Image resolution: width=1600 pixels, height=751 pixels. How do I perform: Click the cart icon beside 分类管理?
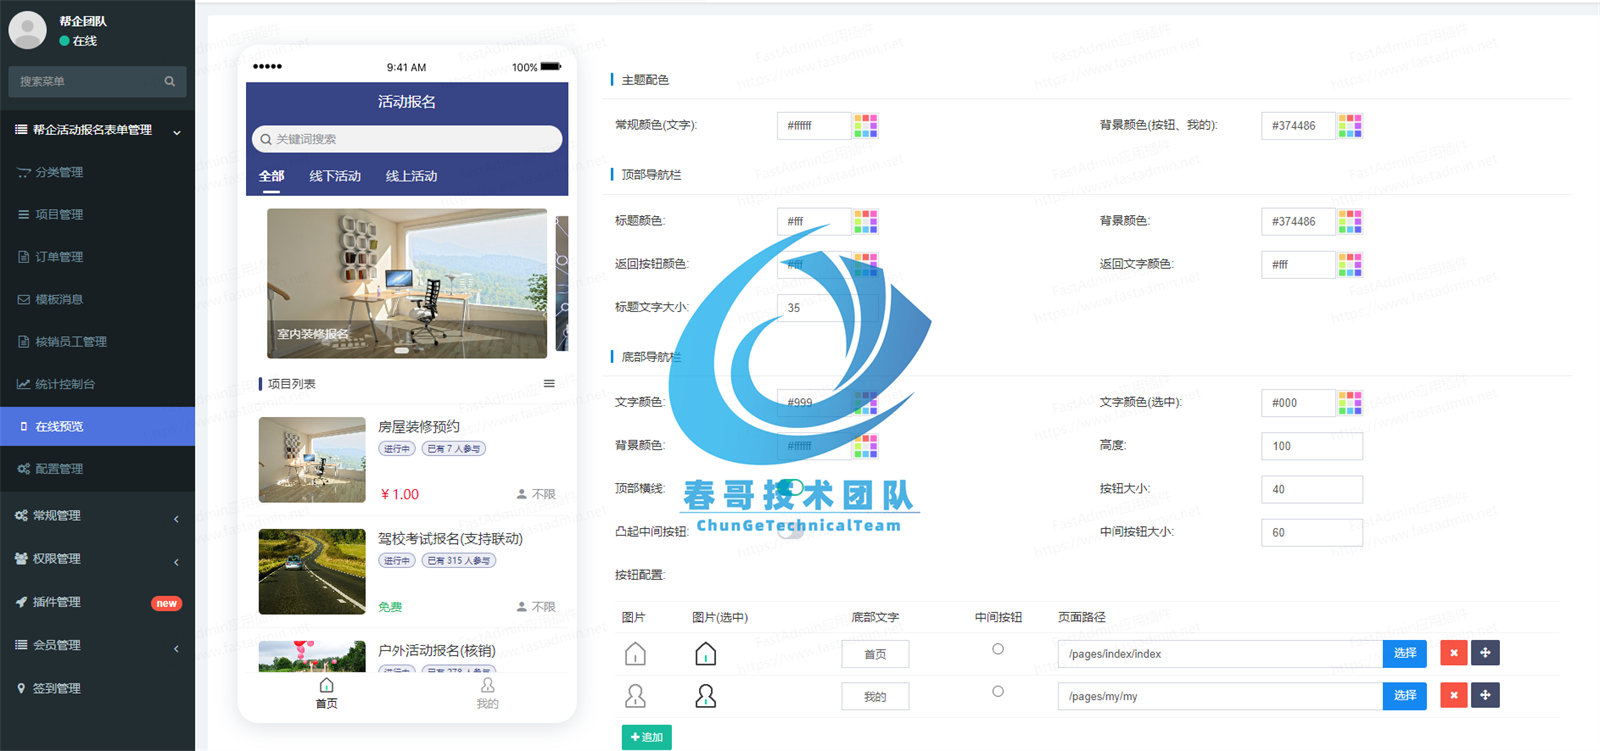point(24,173)
